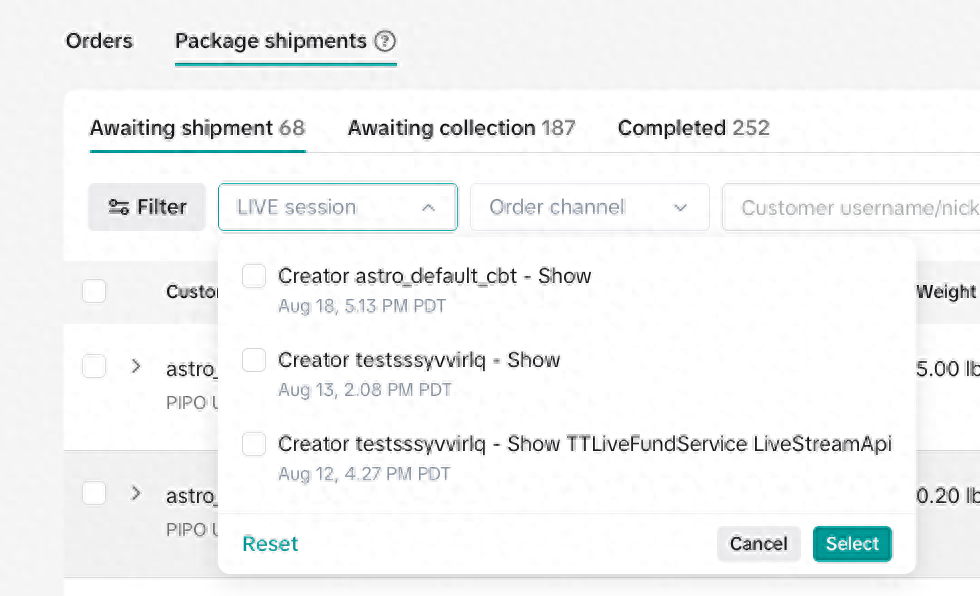Check the TTLiveFundService LiveStreamApi session box
980x596 pixels.
pos(254,444)
